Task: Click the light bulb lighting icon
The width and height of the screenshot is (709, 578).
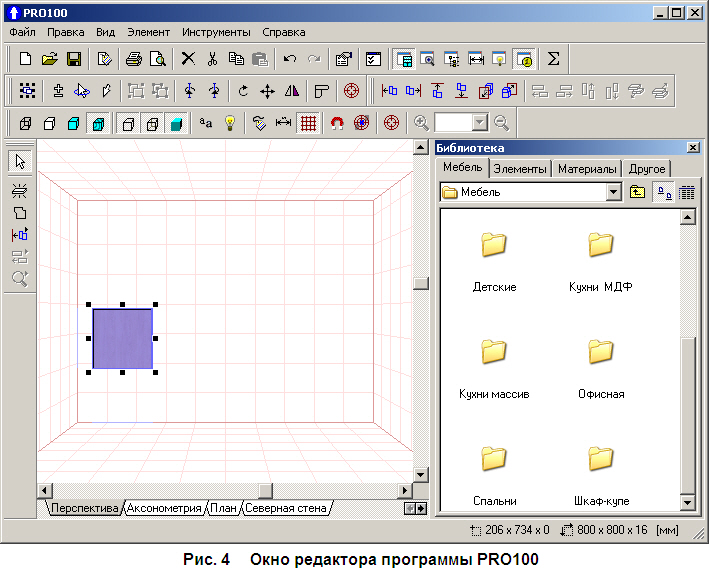Action: (229, 123)
